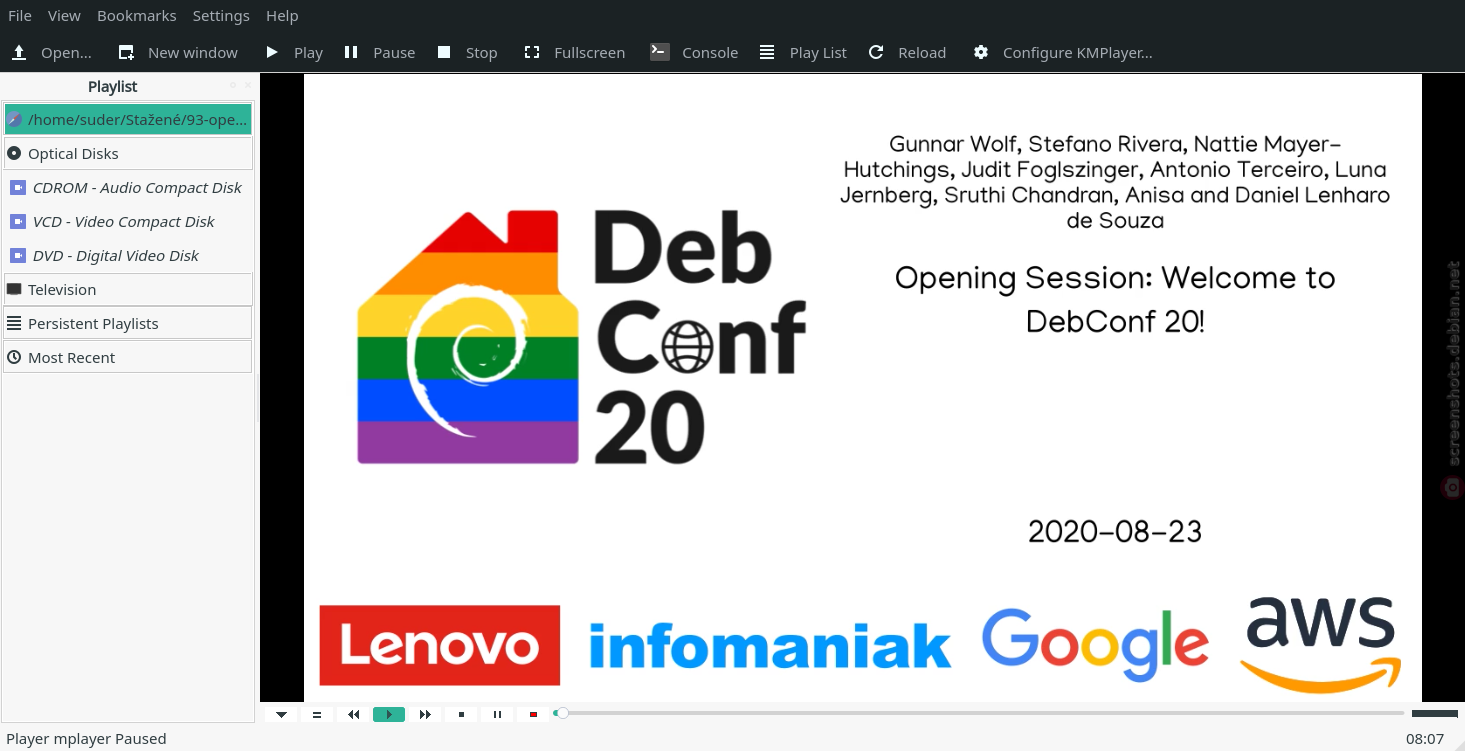Click the Open... toolbar button
The width and height of the screenshot is (1465, 751).
[52, 52]
